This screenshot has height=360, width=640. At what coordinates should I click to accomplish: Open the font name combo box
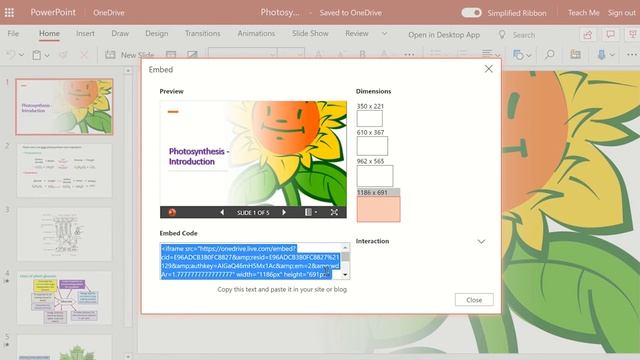click(242, 54)
